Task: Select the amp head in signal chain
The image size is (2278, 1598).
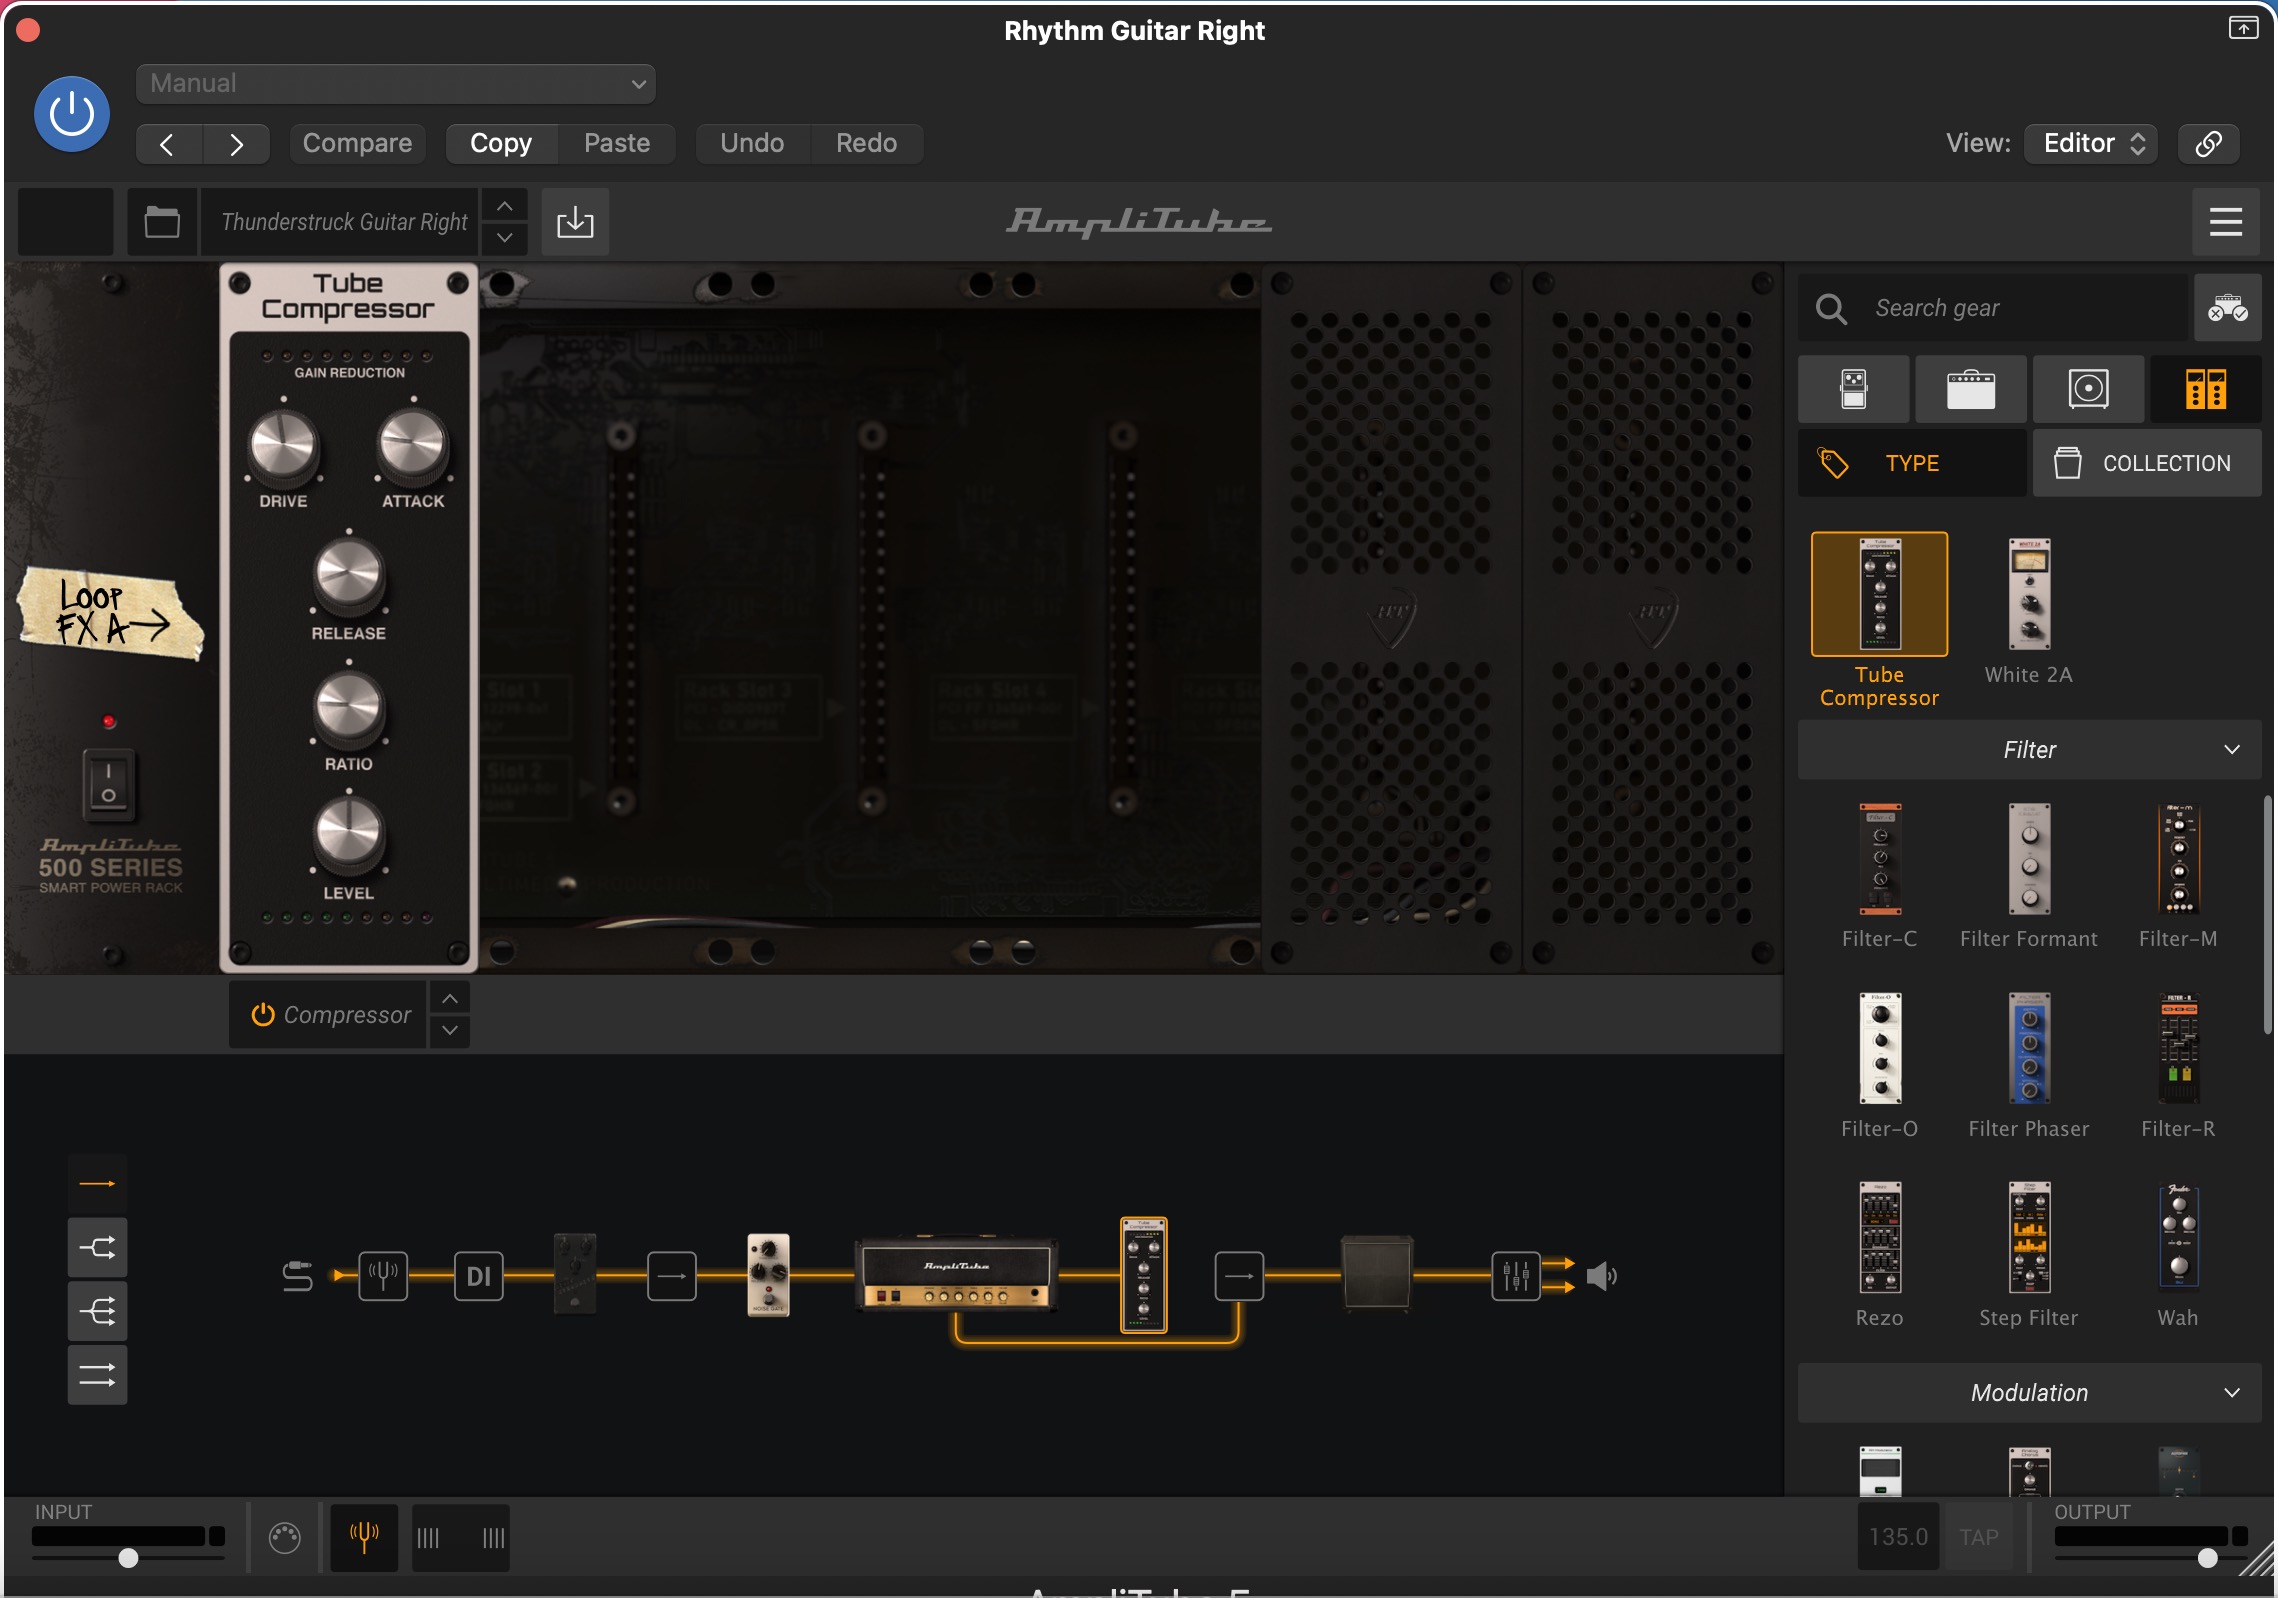Action: coord(956,1275)
